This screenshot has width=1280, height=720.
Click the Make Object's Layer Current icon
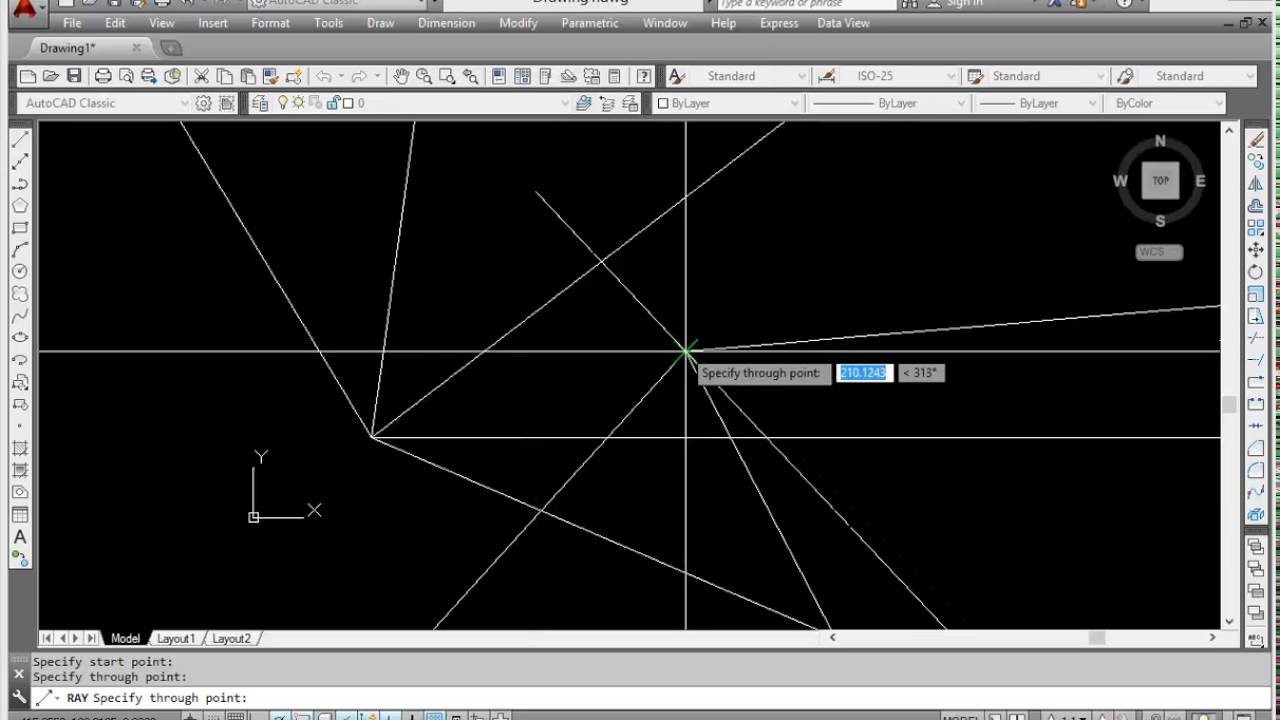tap(585, 103)
